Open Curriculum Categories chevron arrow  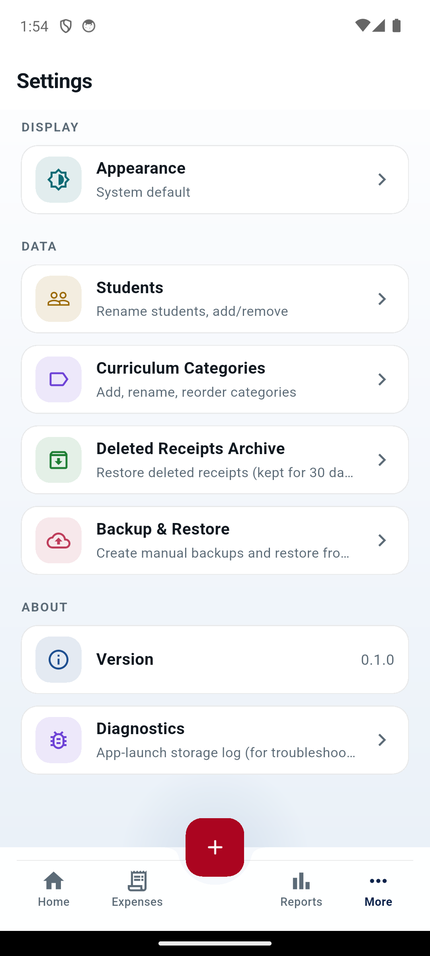tap(382, 379)
